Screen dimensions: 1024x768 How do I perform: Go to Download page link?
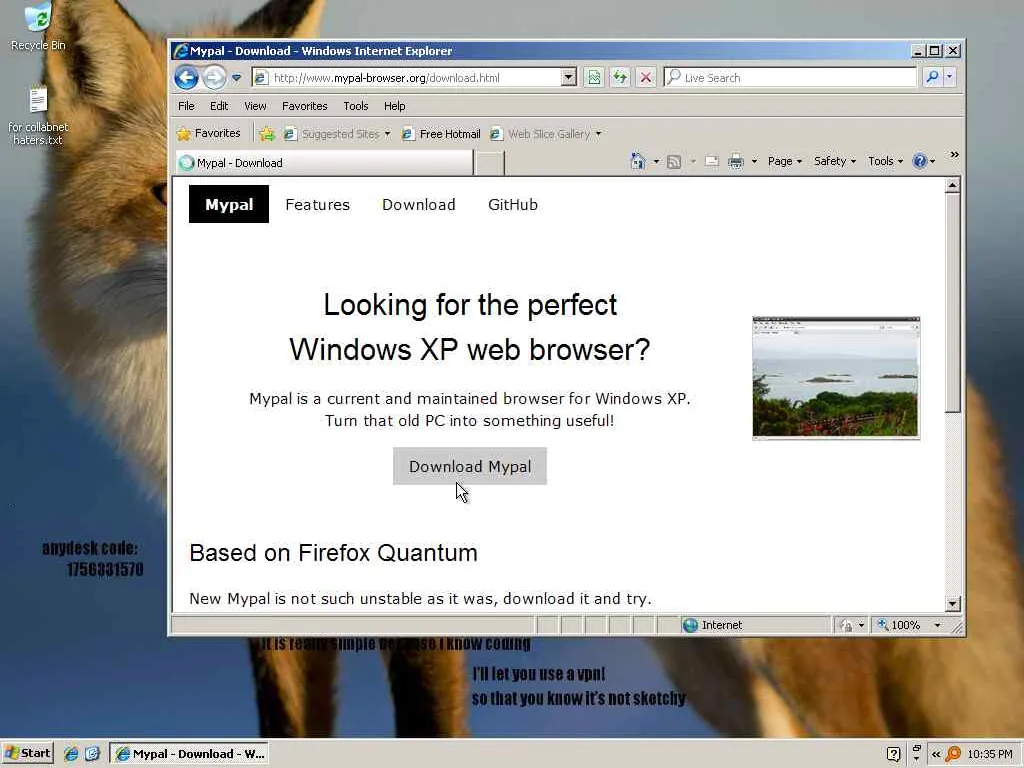(x=419, y=204)
